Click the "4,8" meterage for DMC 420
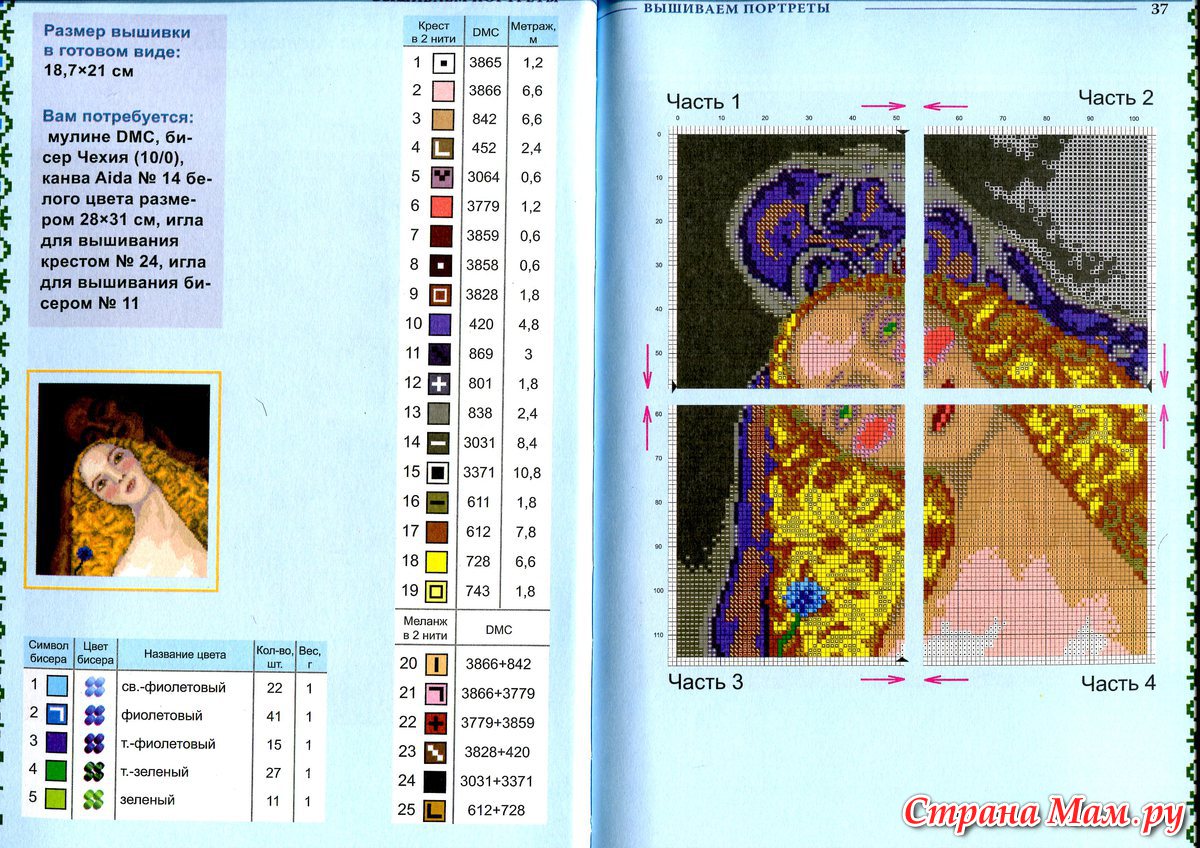The height and width of the screenshot is (848, 1200). (x=528, y=324)
